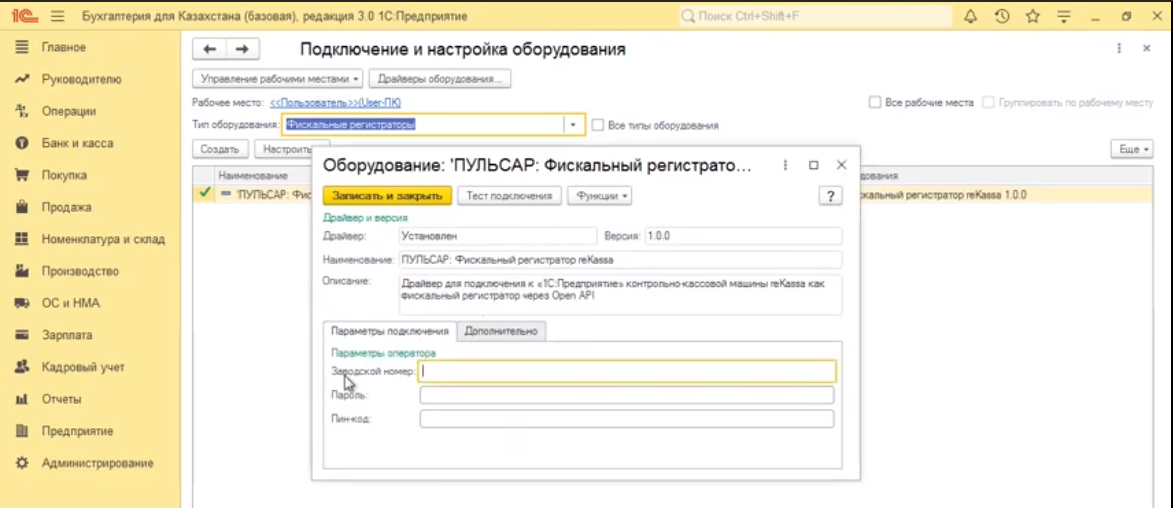
Task: Open Отчеты bar chart icon
Action: point(22,400)
